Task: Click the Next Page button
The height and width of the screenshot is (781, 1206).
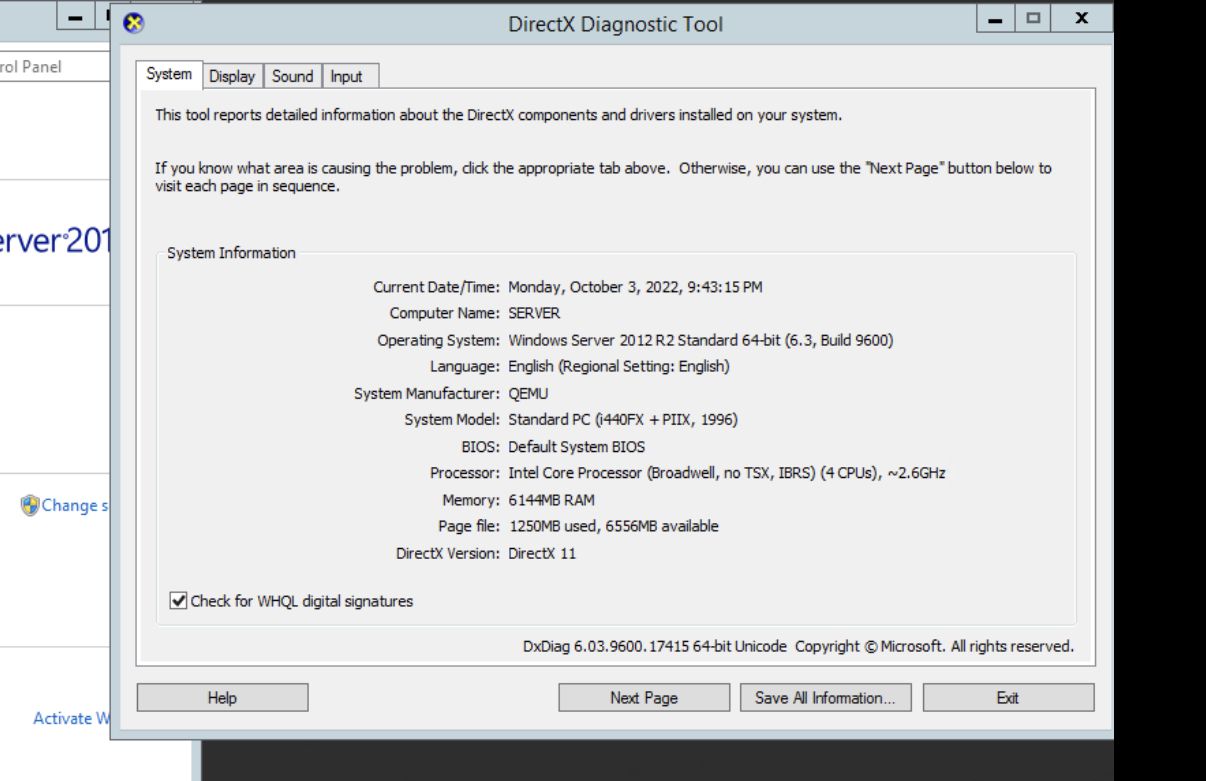Action: [643, 698]
